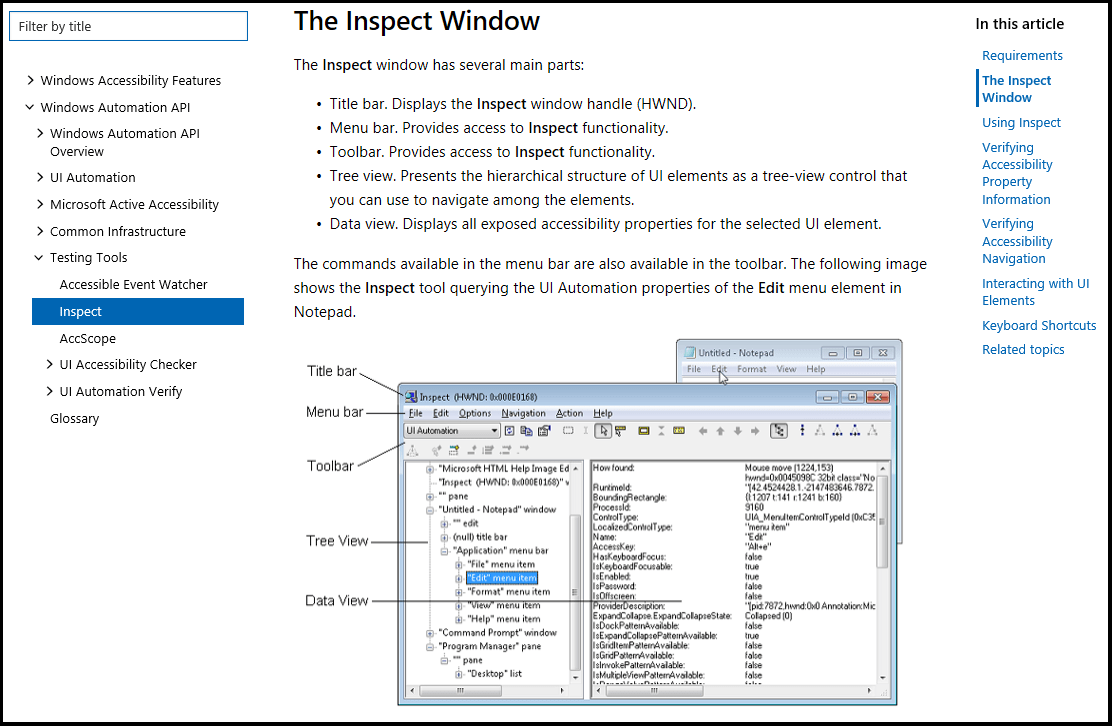Click the I-beam text caret toolbar icon

[586, 430]
